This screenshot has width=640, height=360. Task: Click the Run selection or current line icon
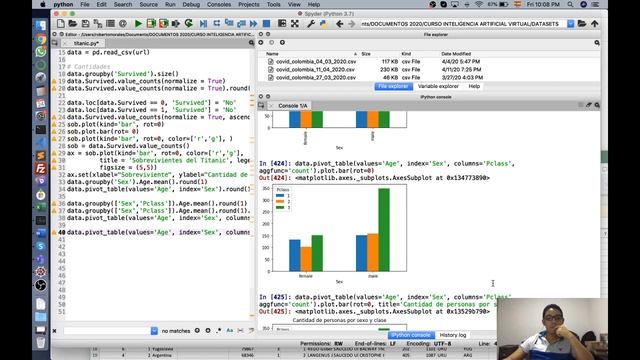click(x=176, y=24)
